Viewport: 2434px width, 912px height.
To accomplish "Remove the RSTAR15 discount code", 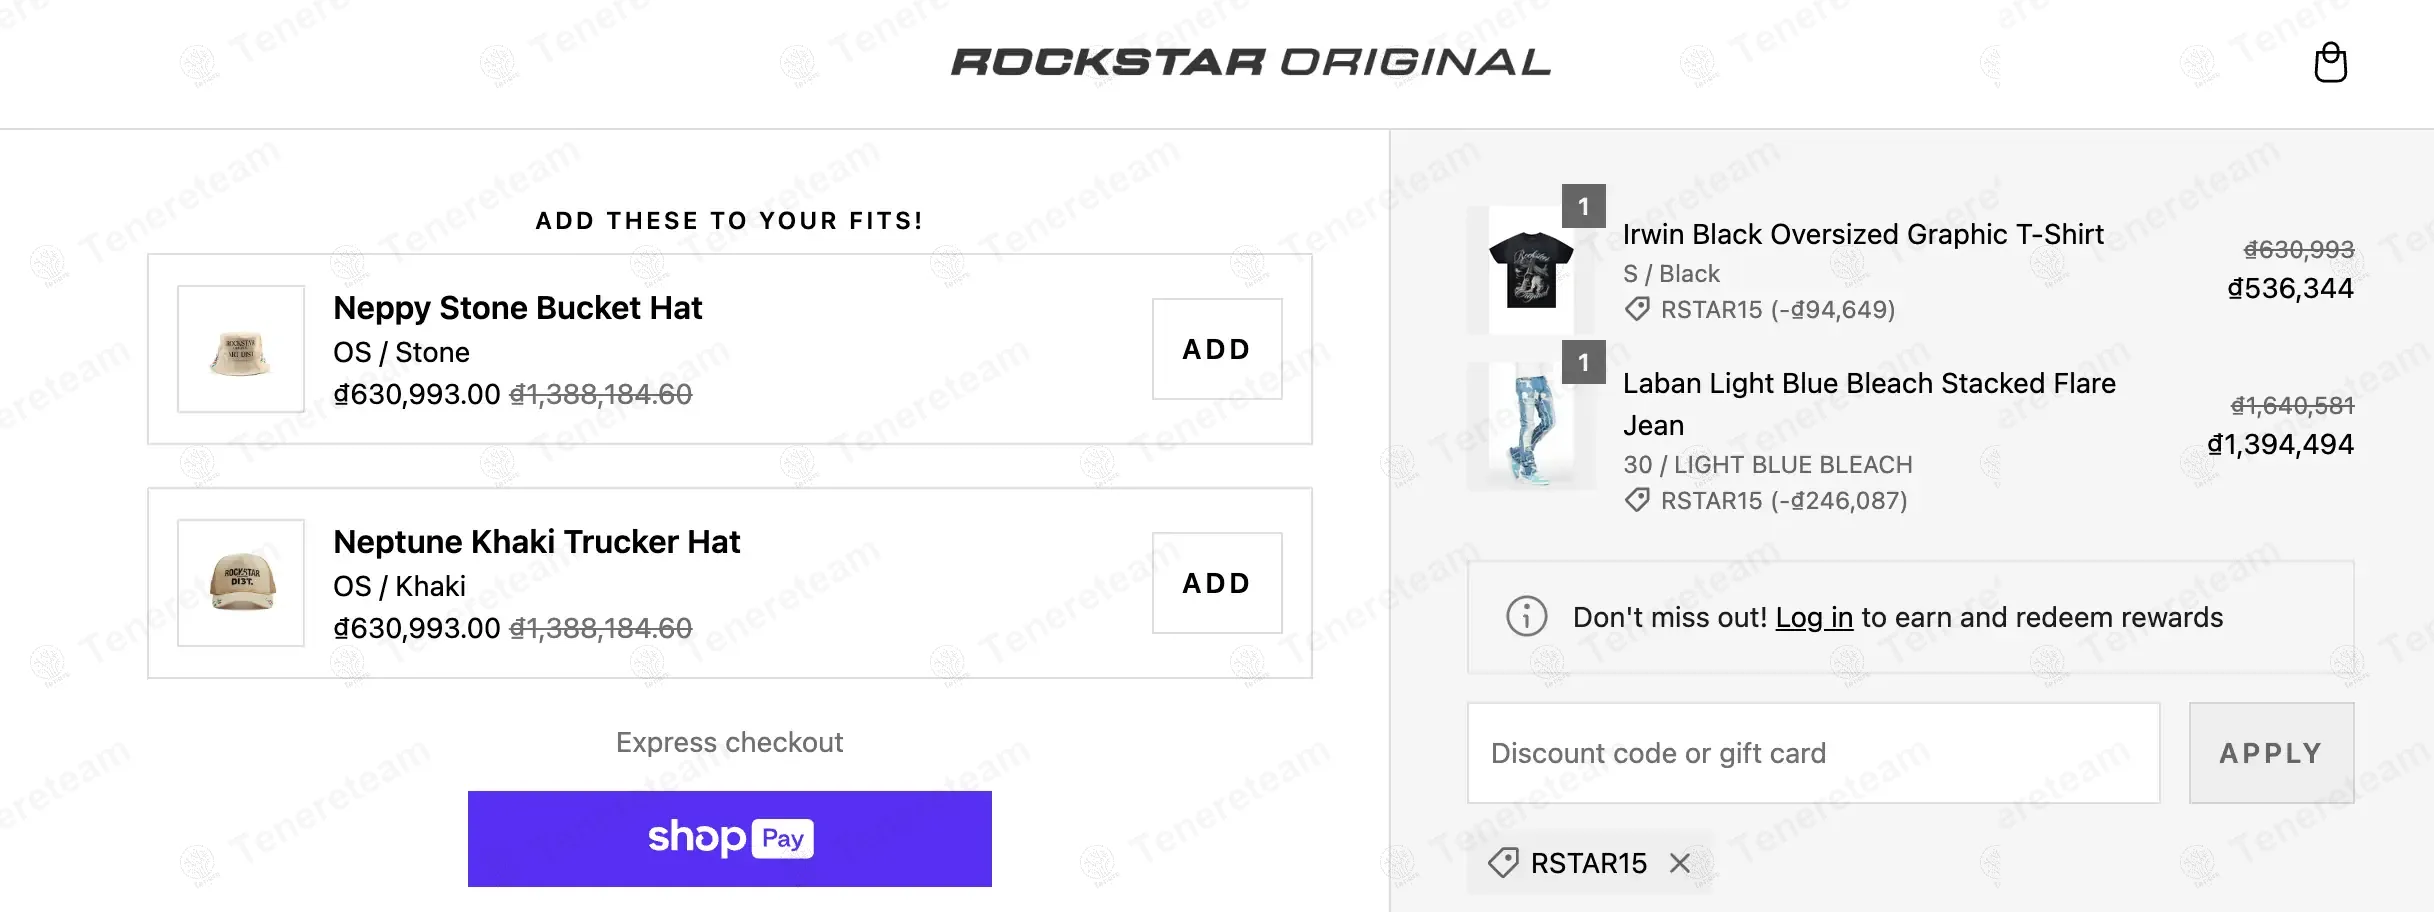I will click(1680, 863).
